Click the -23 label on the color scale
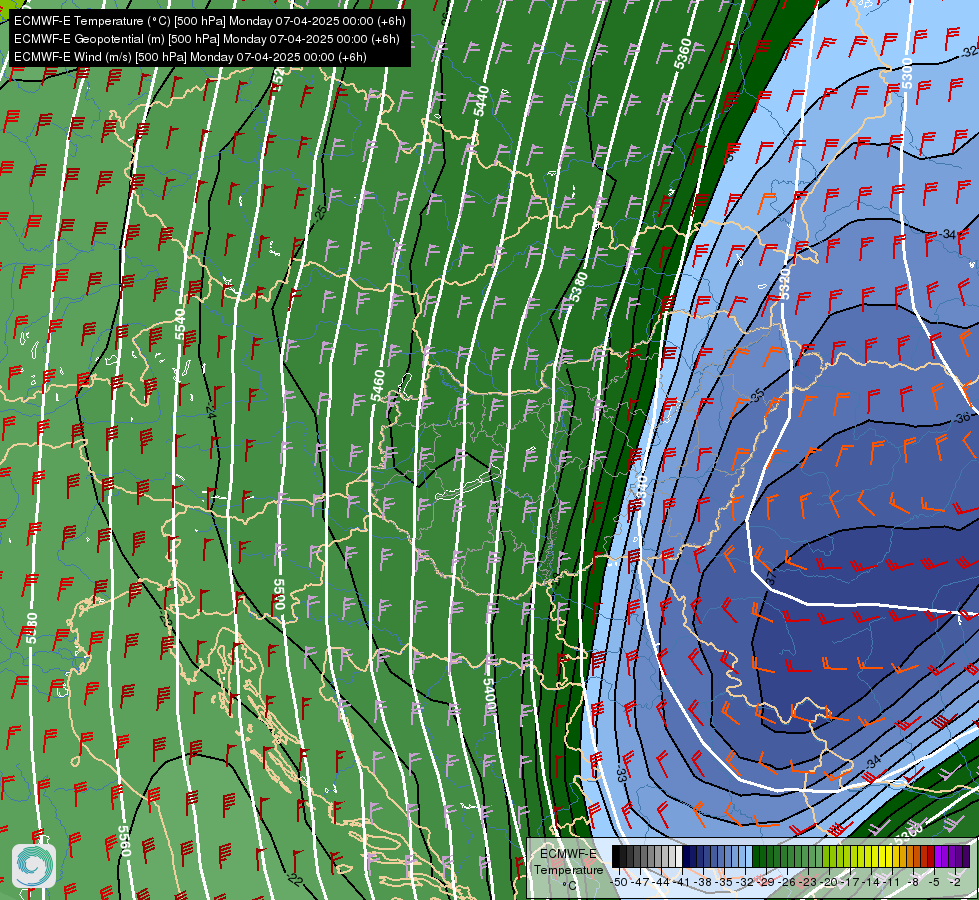The height and width of the screenshot is (900, 979). [x=809, y=882]
